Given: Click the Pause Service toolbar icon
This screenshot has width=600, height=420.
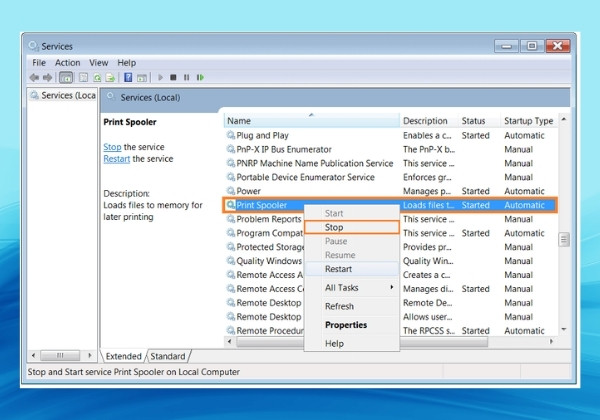Looking at the screenshot, I should (186, 78).
